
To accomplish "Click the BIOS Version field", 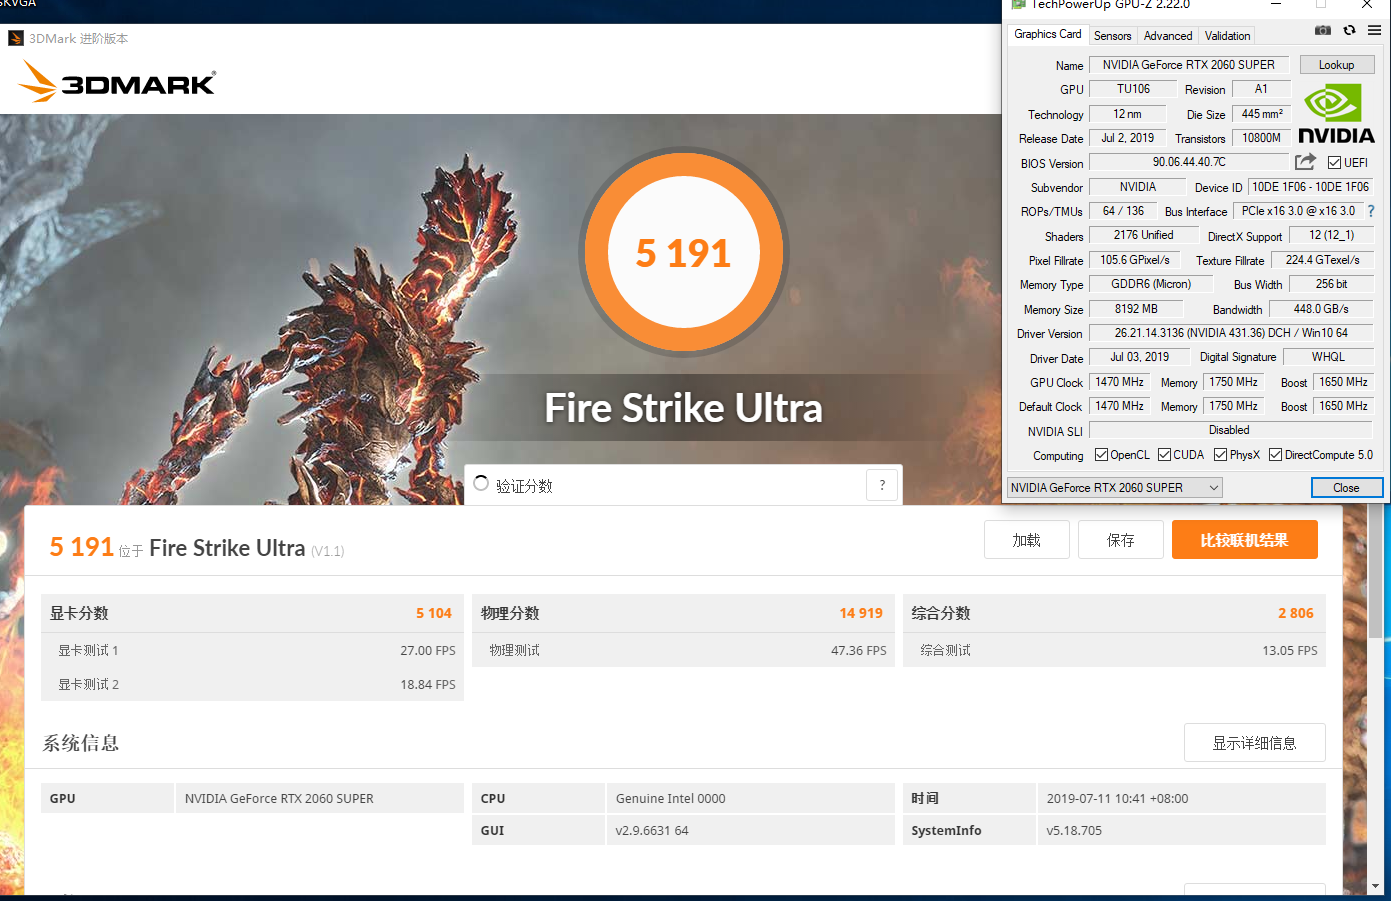I will (x=1189, y=162).
